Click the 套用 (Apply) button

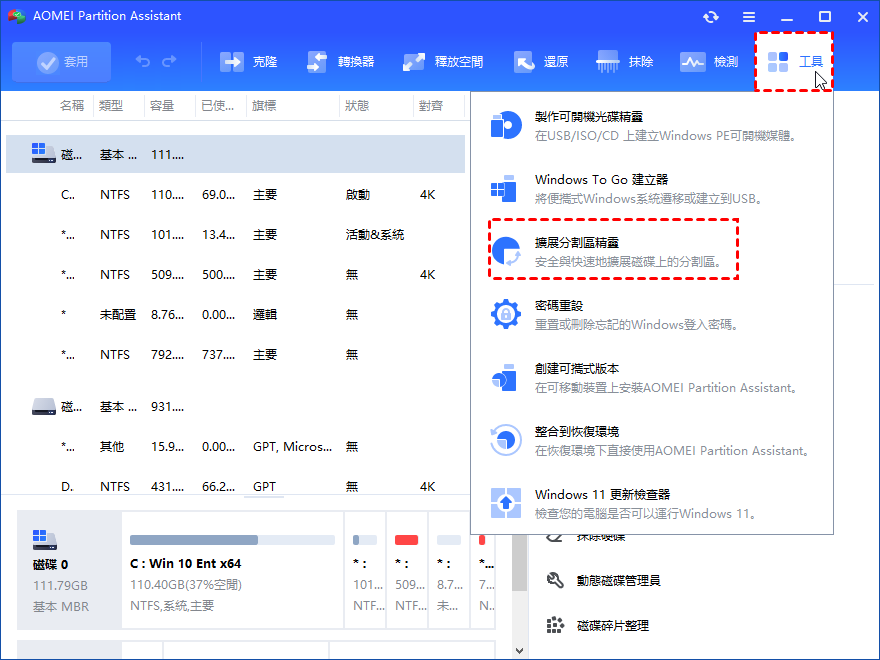point(61,62)
